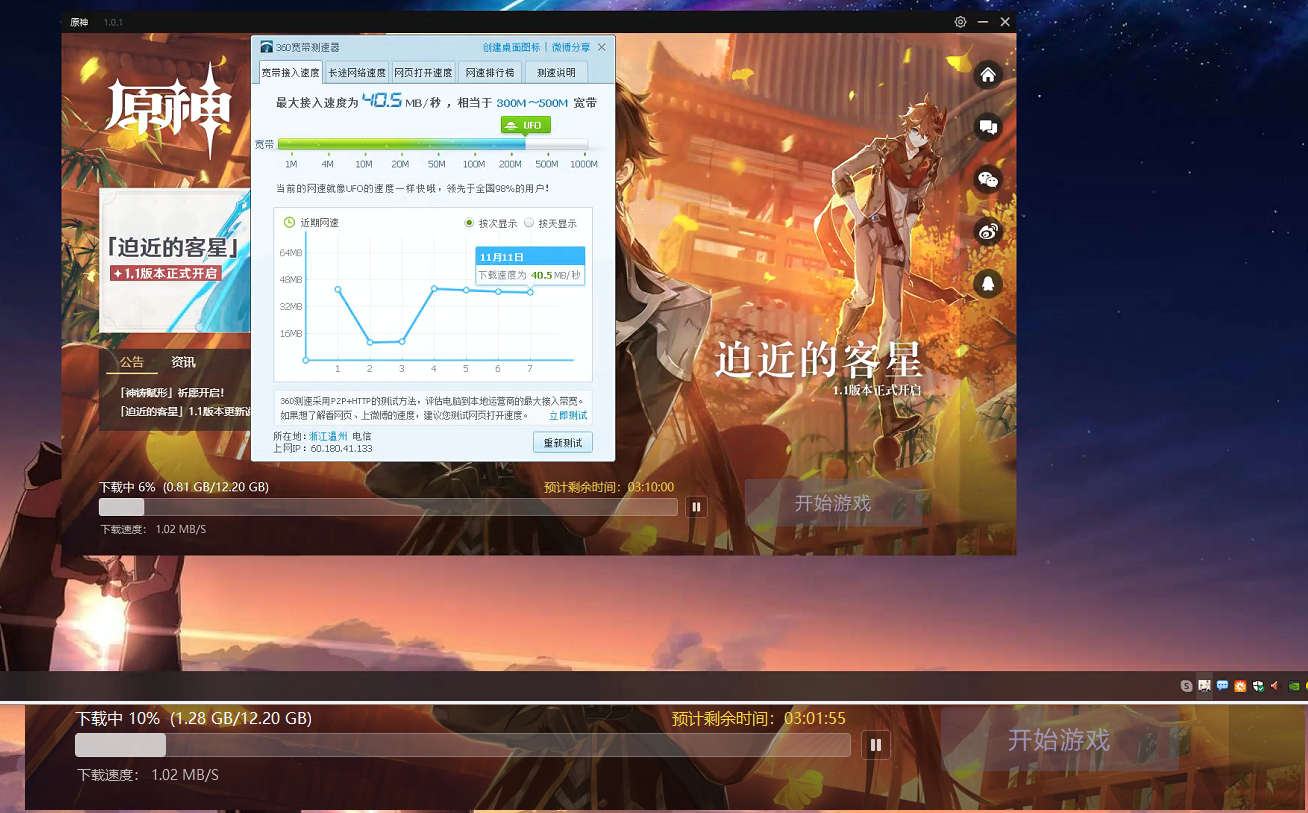
Task: Select the 按天显示 radio button
Action: click(x=529, y=223)
